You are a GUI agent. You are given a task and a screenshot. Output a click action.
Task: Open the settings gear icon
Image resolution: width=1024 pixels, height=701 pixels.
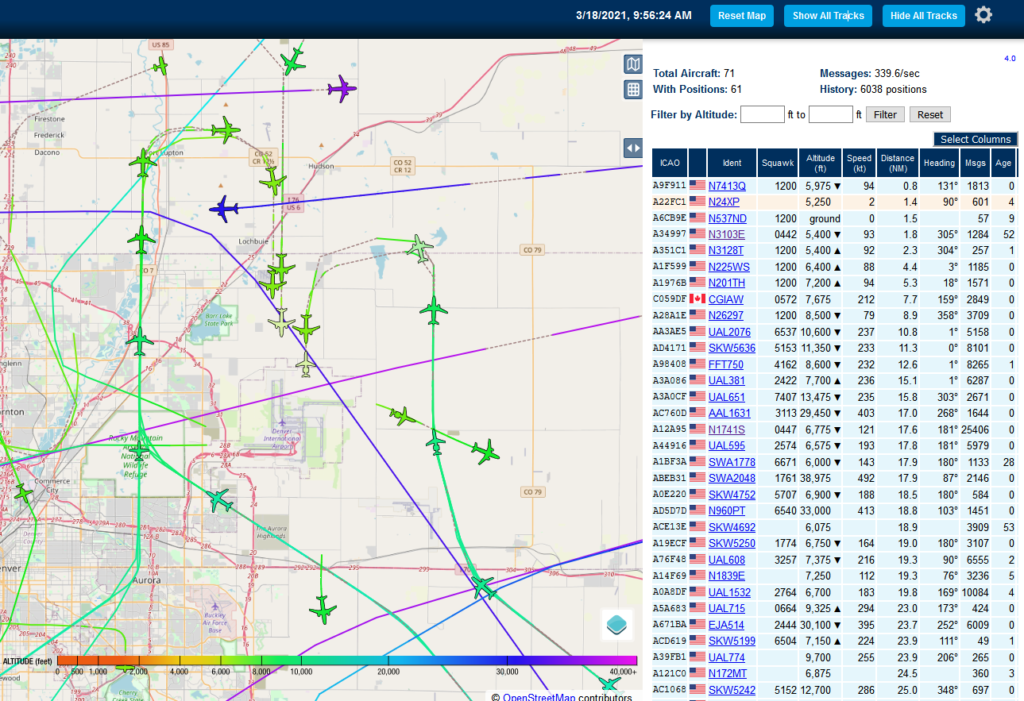[984, 15]
